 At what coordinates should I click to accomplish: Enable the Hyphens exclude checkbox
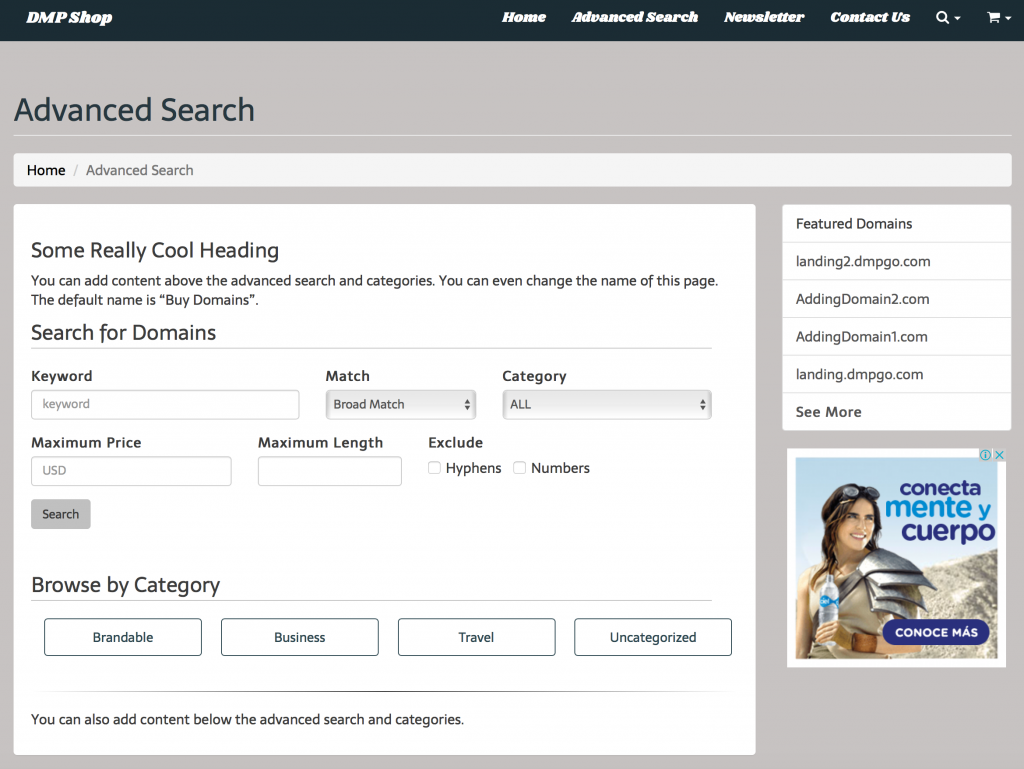tap(435, 468)
